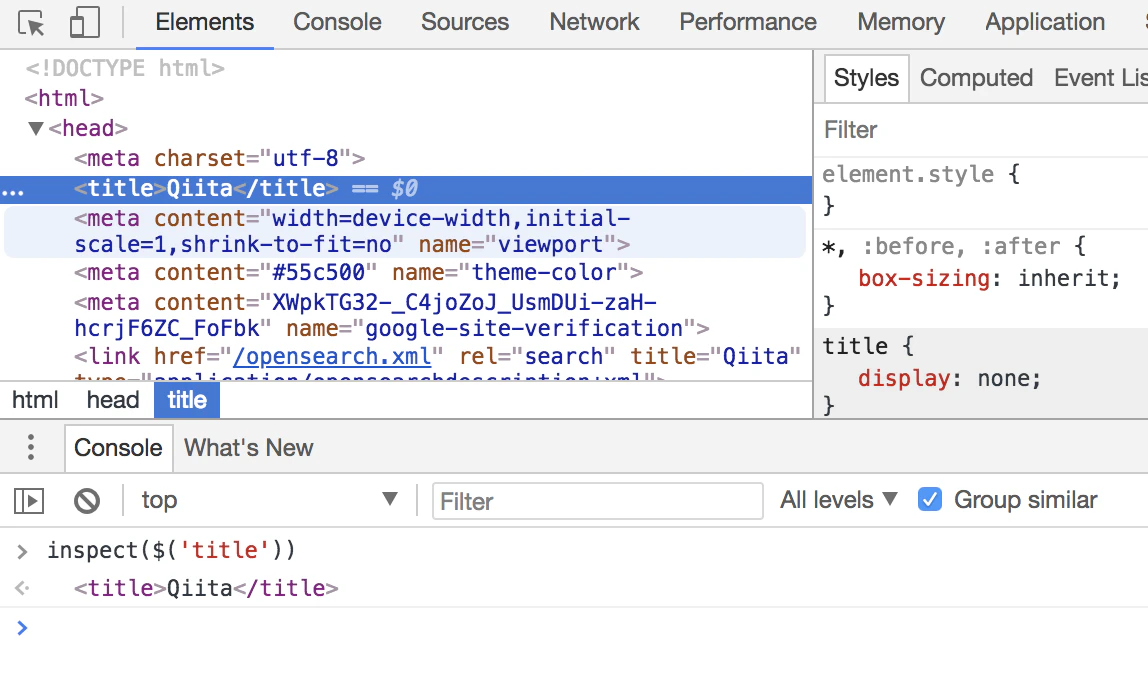Click the console output title Qiita result
The height and width of the screenshot is (678, 1148).
click(x=206, y=589)
